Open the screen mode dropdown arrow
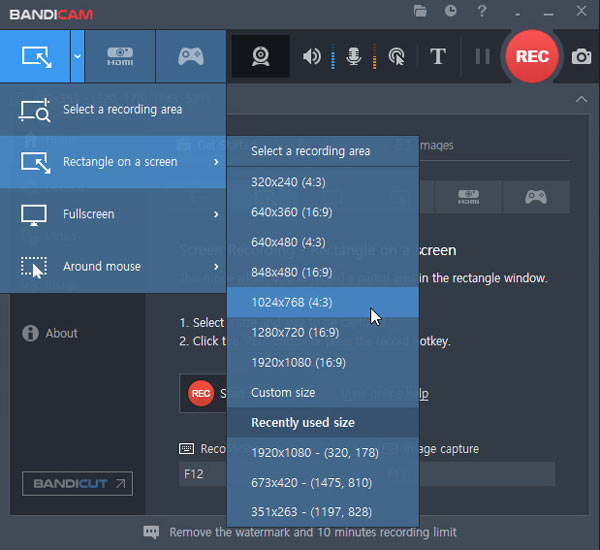 [77, 57]
